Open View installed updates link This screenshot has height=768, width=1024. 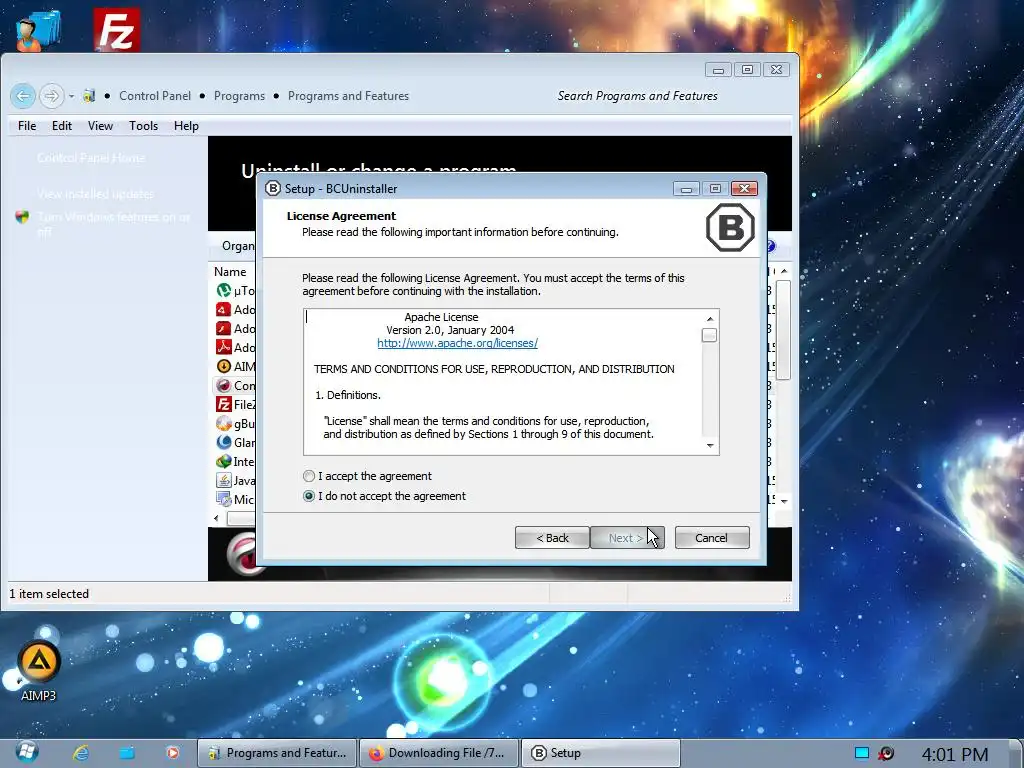click(x=95, y=194)
